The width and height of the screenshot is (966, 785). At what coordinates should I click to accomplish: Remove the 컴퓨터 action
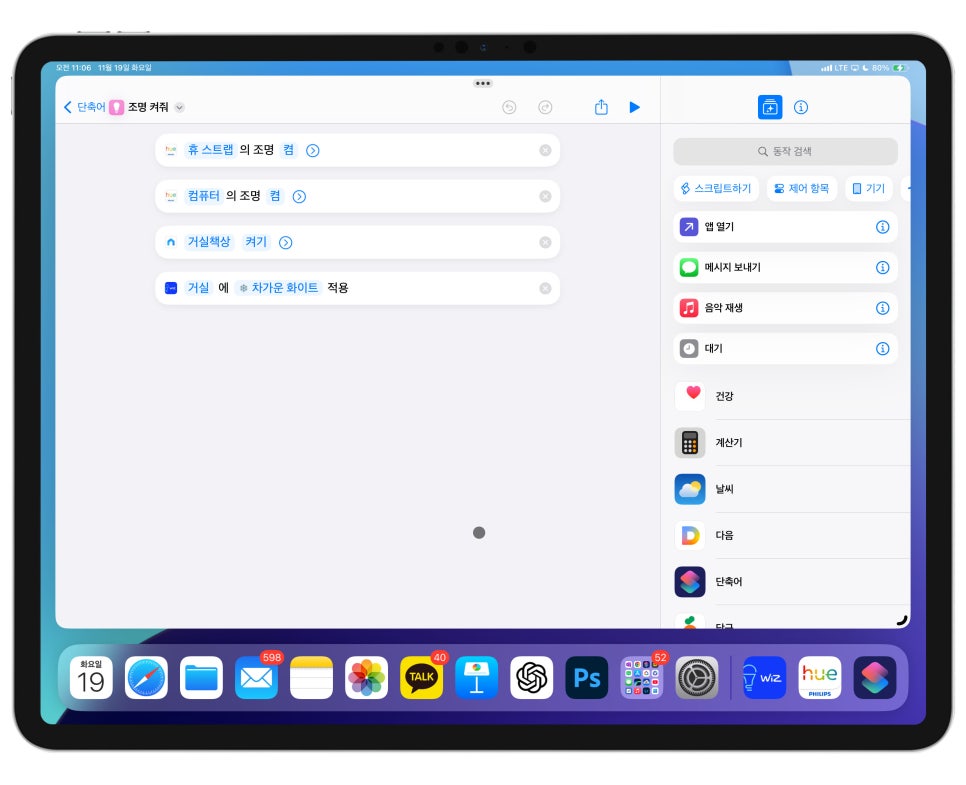(545, 196)
